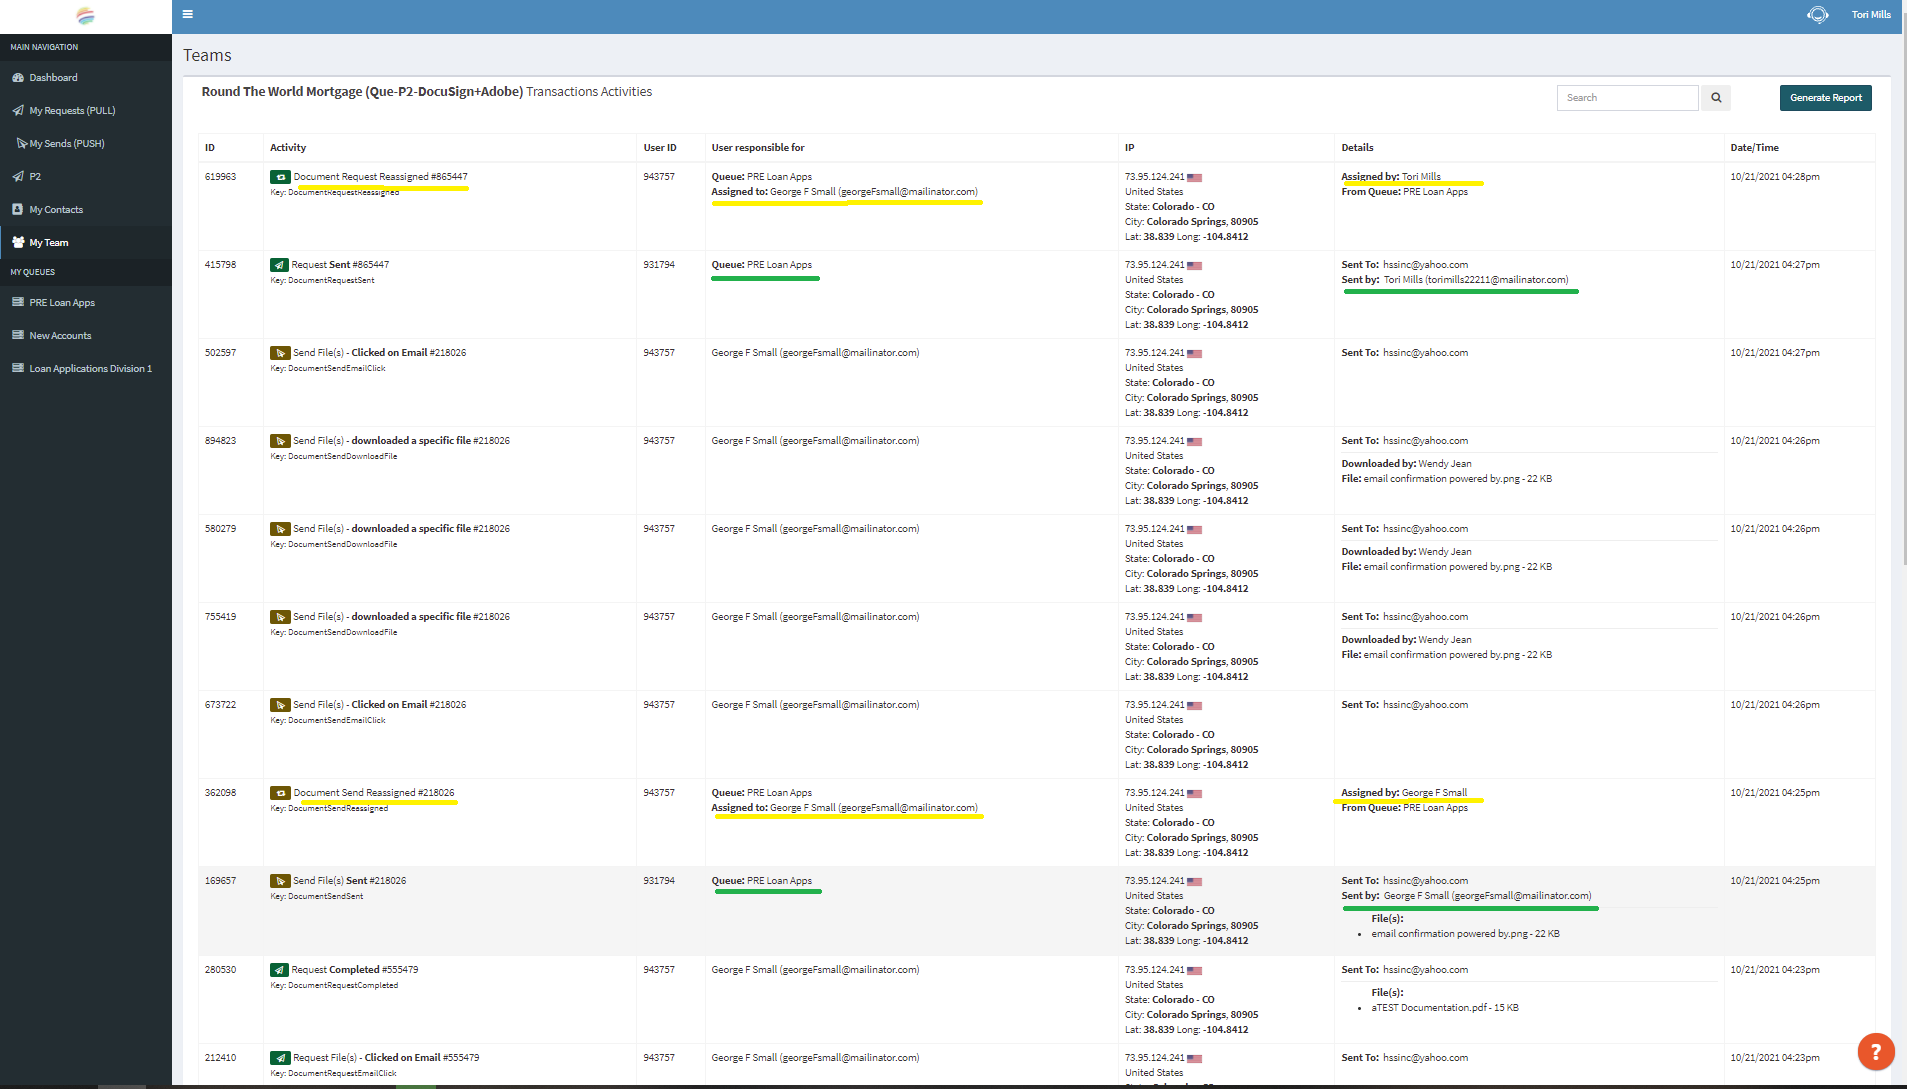The width and height of the screenshot is (1907, 1089).
Task: Click the Teams page heading
Action: [x=207, y=56]
